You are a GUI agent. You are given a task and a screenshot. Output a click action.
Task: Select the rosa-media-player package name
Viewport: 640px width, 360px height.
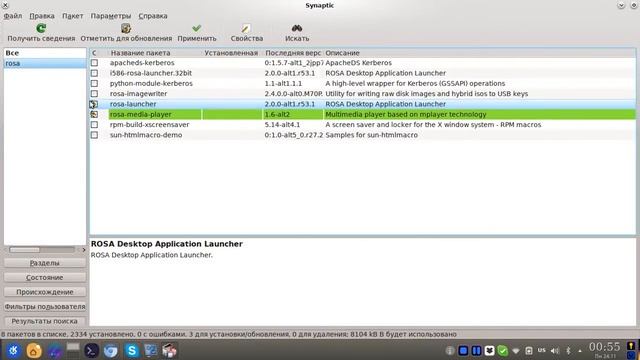click(x=140, y=114)
